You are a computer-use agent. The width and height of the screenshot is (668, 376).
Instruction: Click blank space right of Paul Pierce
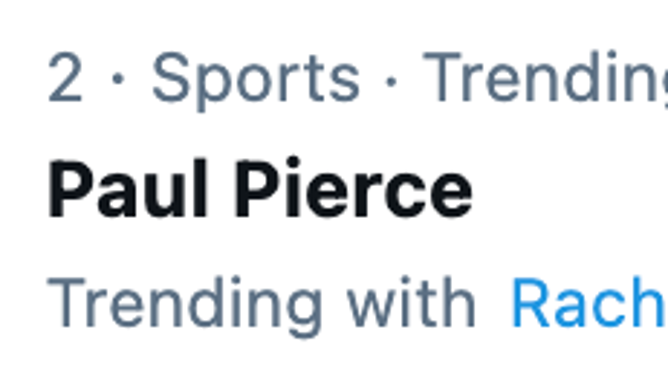(x=571, y=189)
